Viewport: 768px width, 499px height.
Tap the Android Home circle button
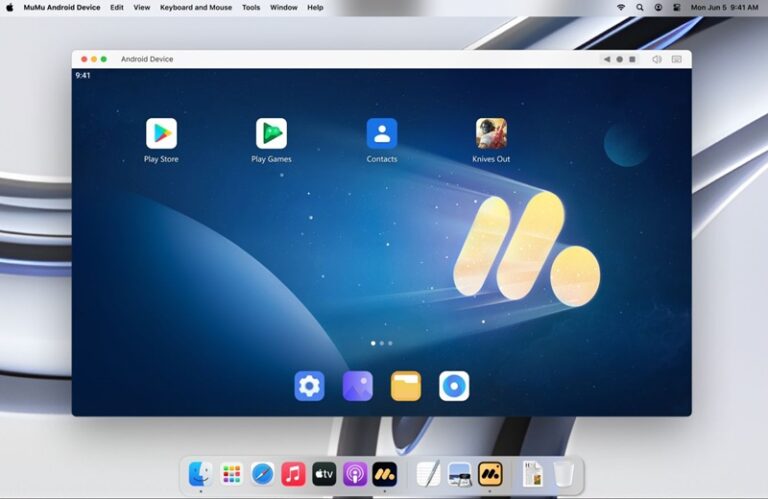pyautogui.click(x=620, y=59)
